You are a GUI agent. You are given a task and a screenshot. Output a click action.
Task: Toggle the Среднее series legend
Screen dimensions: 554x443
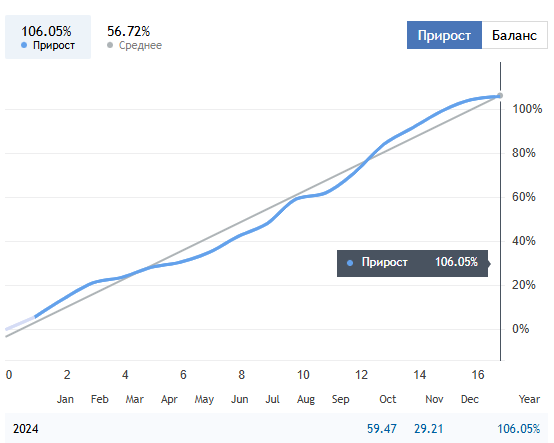click(134, 37)
